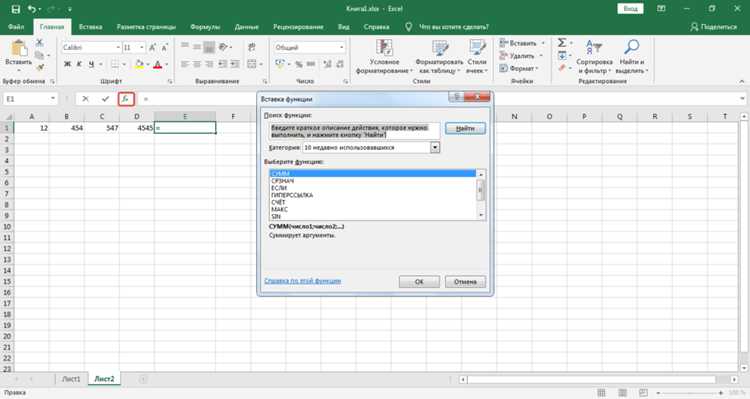This screenshot has width=750, height=399.
Task: Open the Категория dropdown in dialog
Action: [x=434, y=147]
